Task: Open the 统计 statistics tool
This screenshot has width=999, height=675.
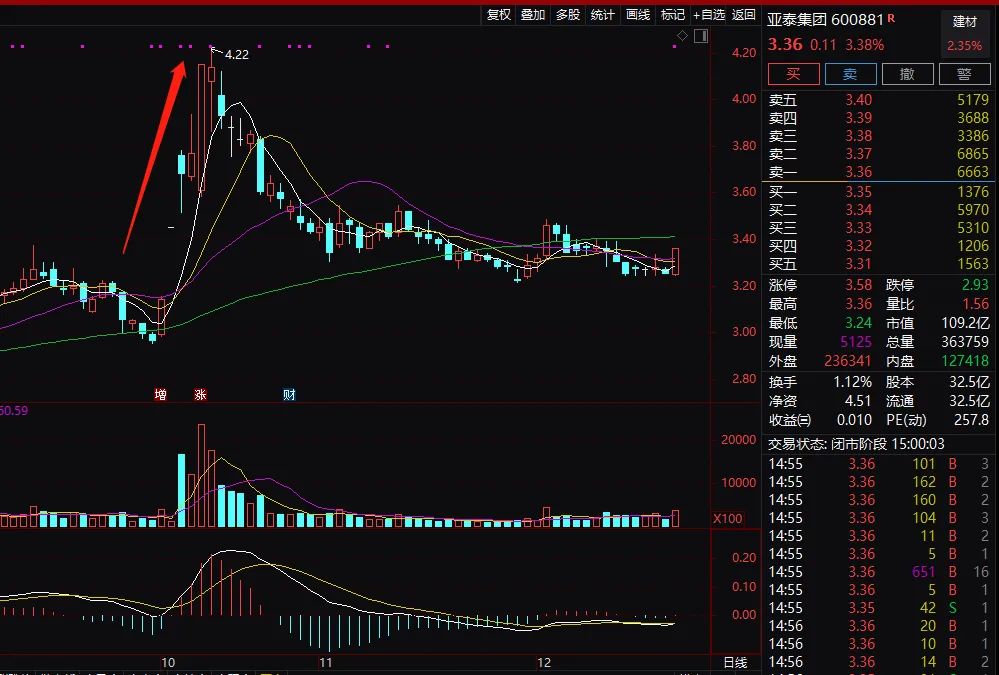Action: pyautogui.click(x=603, y=14)
